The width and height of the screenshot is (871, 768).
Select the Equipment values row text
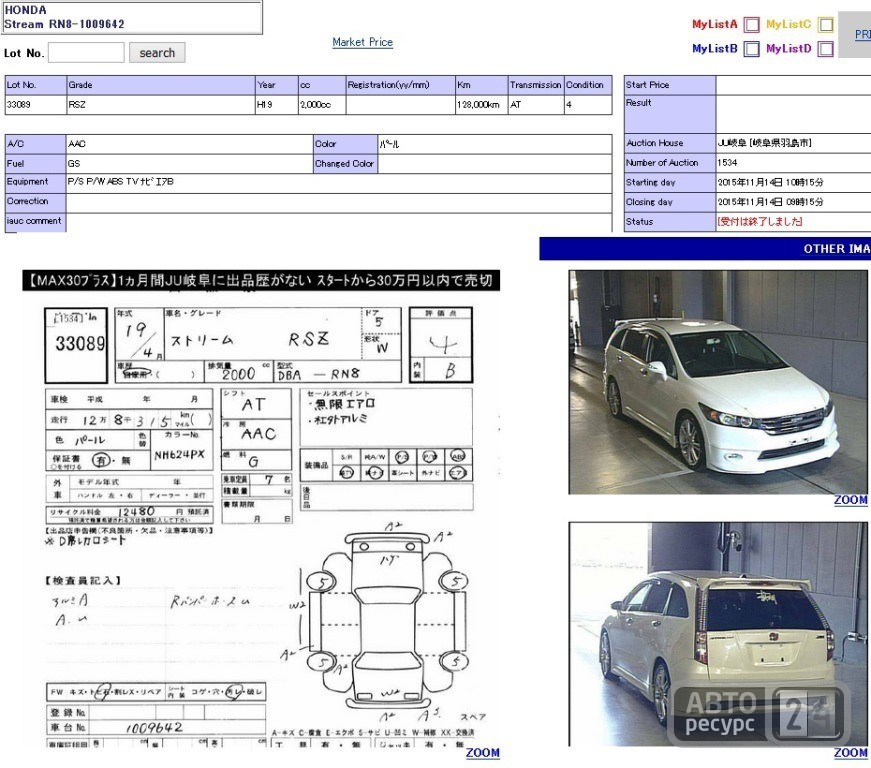point(121,182)
